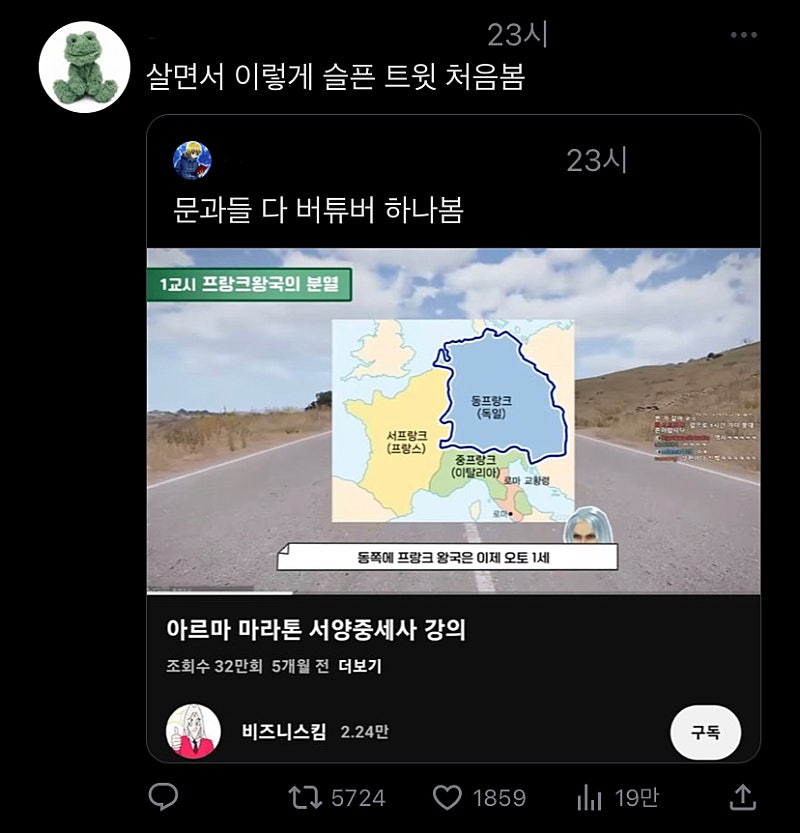Open the three-dot more options menu
Screen dimensions: 800x833
click(x=744, y=35)
